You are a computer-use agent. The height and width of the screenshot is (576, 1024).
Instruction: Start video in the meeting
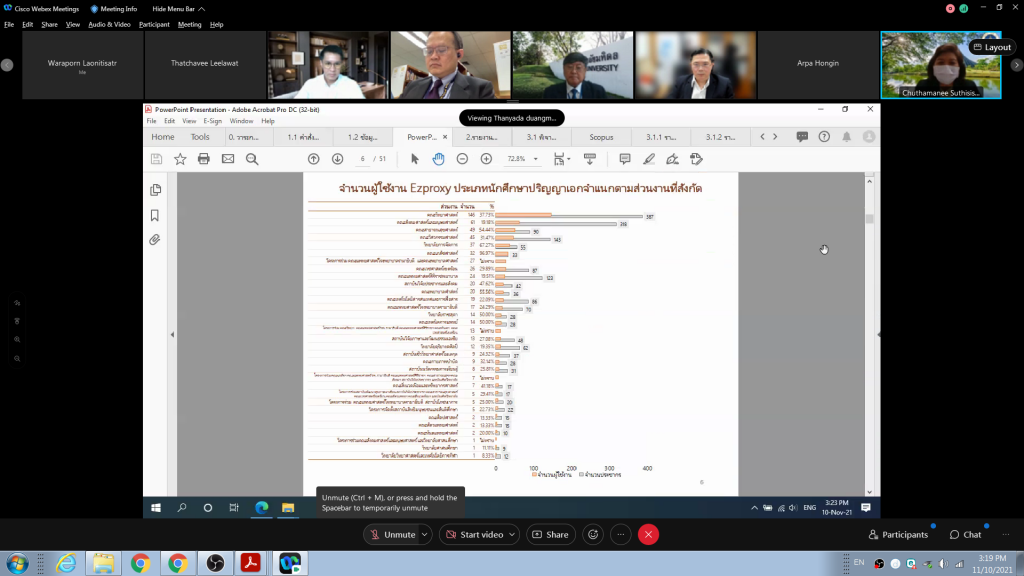click(x=481, y=535)
